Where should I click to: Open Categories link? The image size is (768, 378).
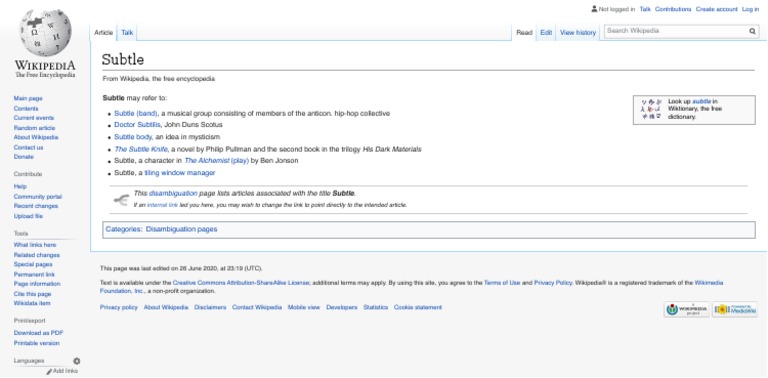click(123, 229)
